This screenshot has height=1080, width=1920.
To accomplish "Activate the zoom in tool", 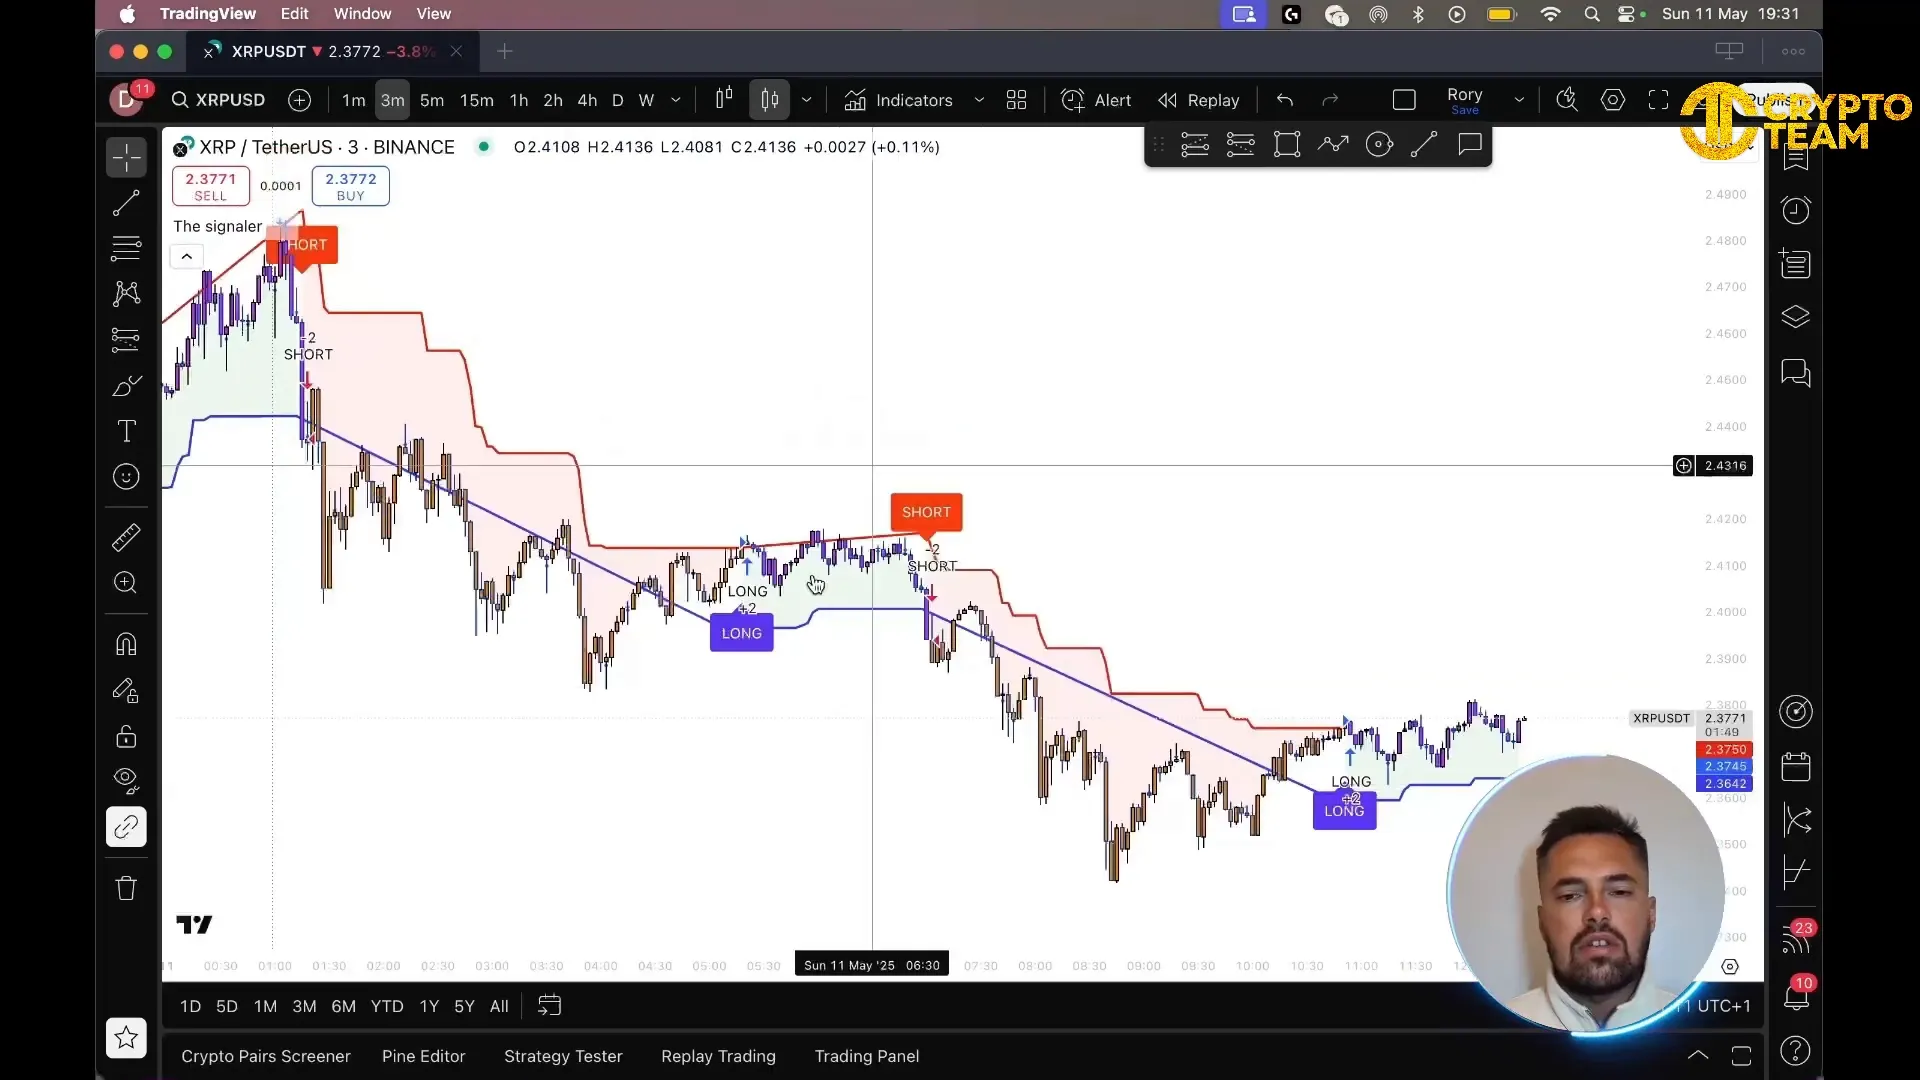I will pos(126,583).
